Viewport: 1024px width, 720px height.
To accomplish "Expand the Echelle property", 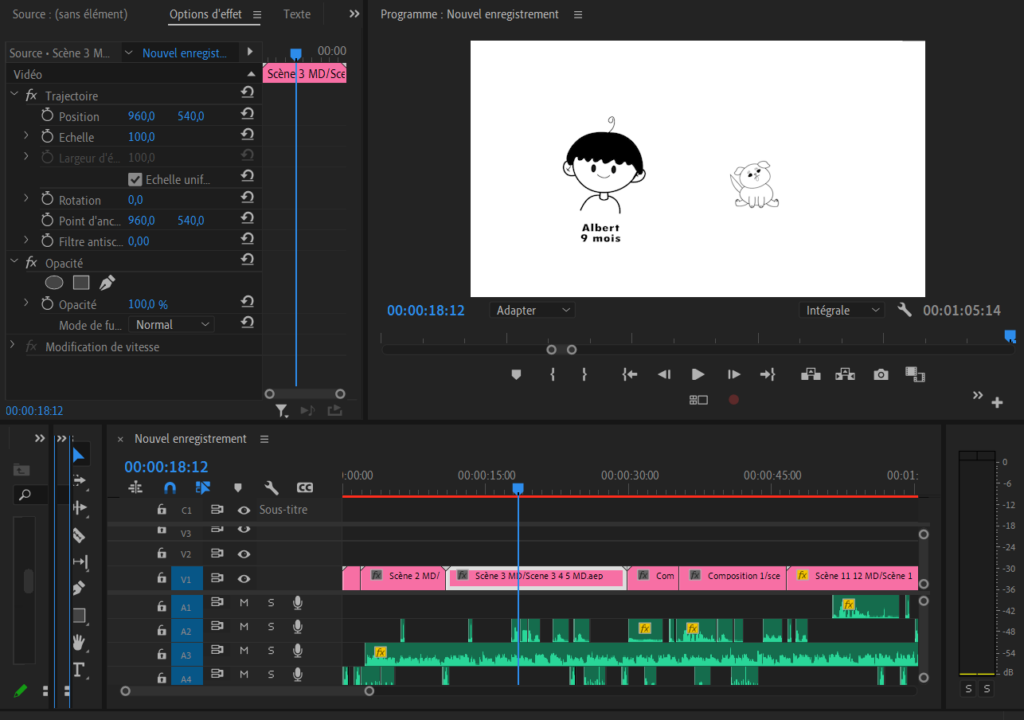I will tap(26, 137).
